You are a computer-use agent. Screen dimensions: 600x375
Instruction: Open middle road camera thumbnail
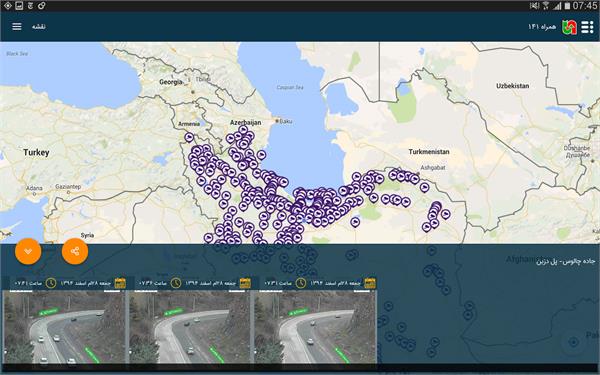pos(189,327)
